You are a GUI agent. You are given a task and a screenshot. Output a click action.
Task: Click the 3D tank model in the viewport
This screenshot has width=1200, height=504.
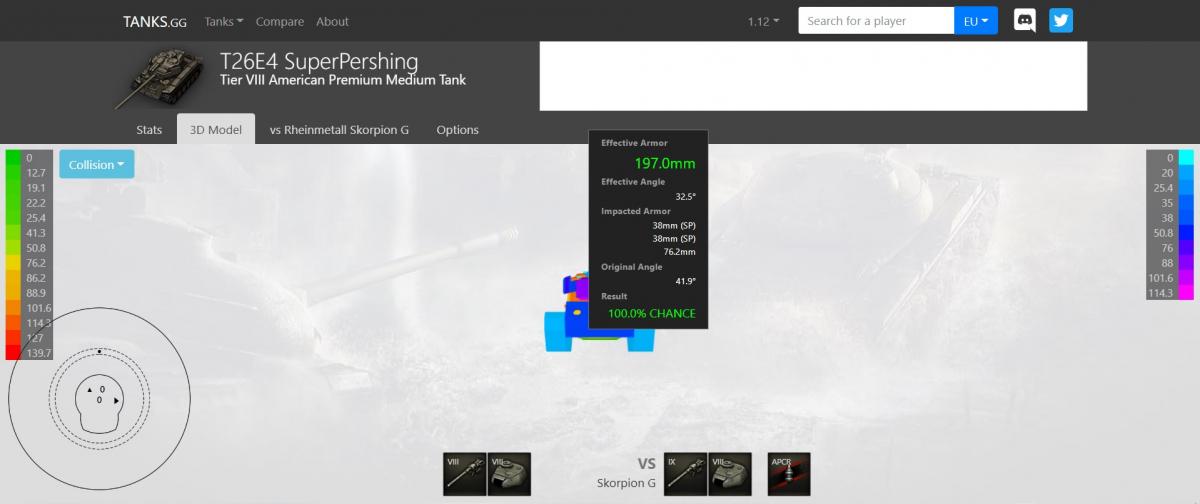click(x=601, y=312)
